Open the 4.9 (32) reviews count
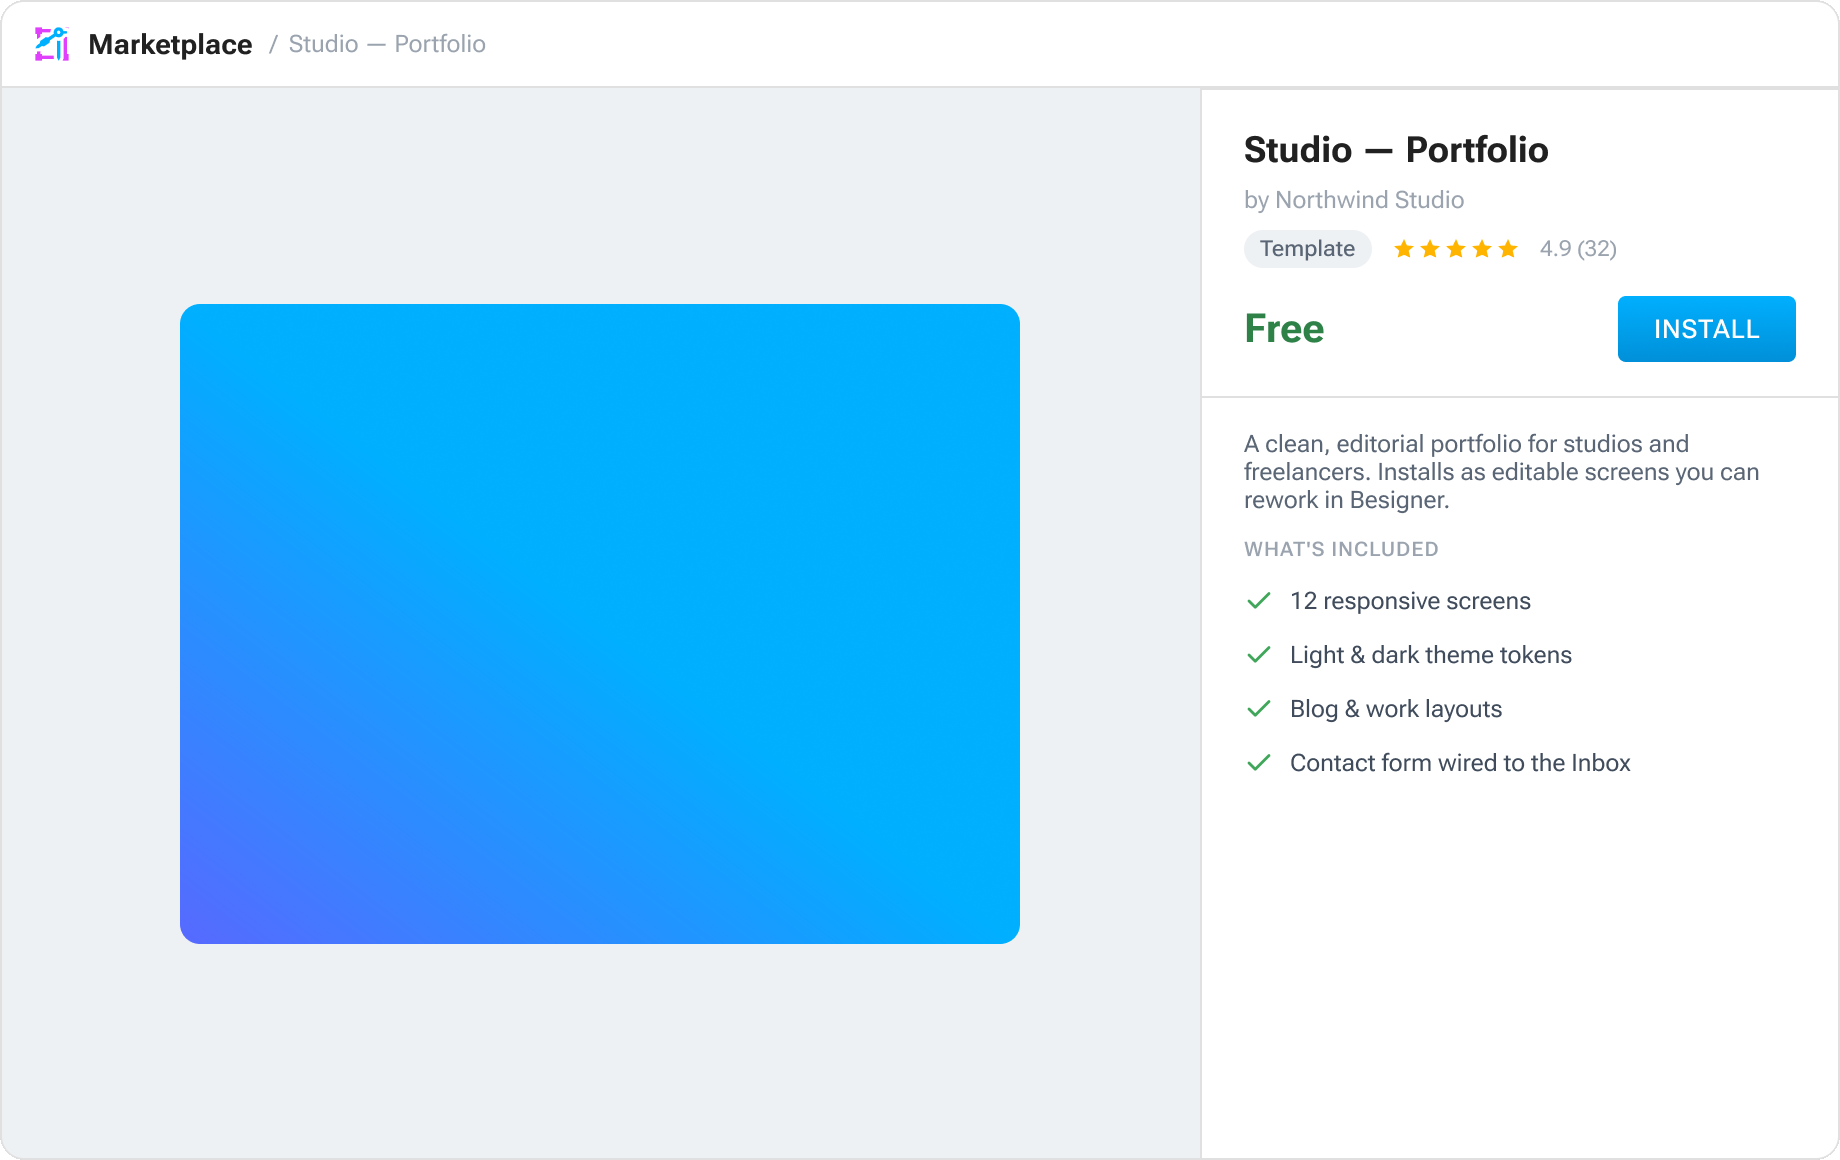Image resolution: width=1840 pixels, height=1160 pixels. [x=1578, y=249]
